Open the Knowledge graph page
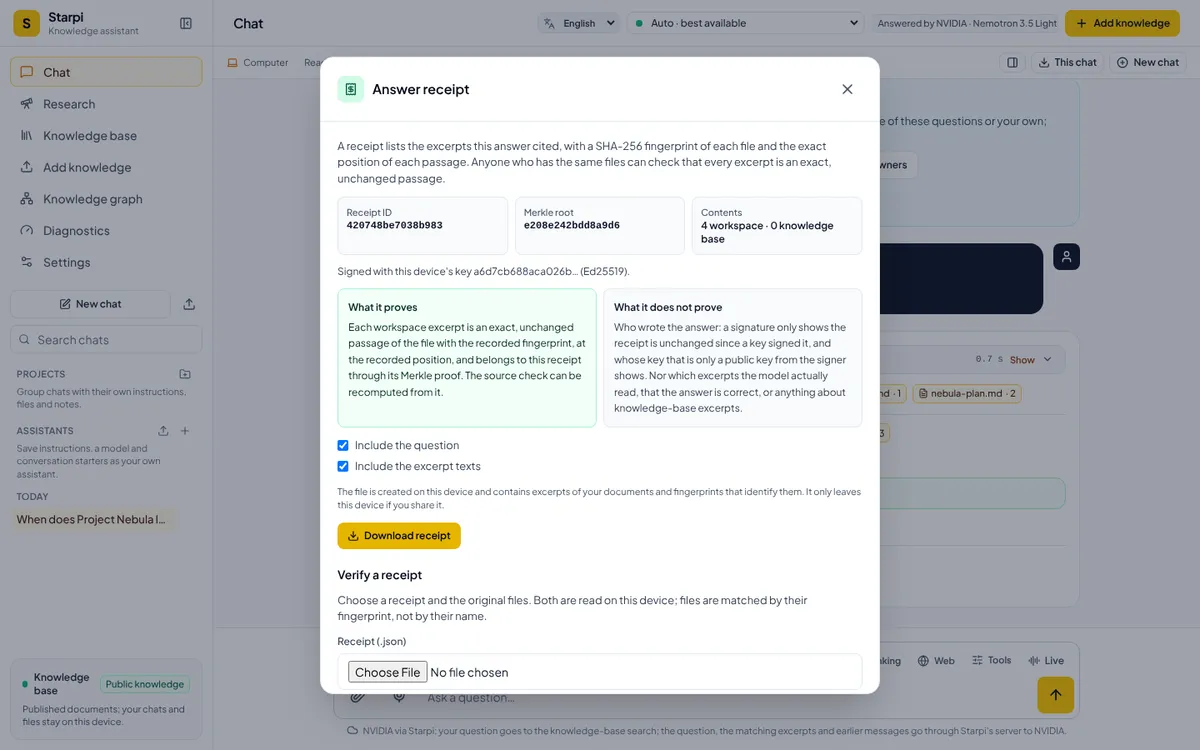The width and height of the screenshot is (1200, 750). pyautogui.click(x=106, y=199)
